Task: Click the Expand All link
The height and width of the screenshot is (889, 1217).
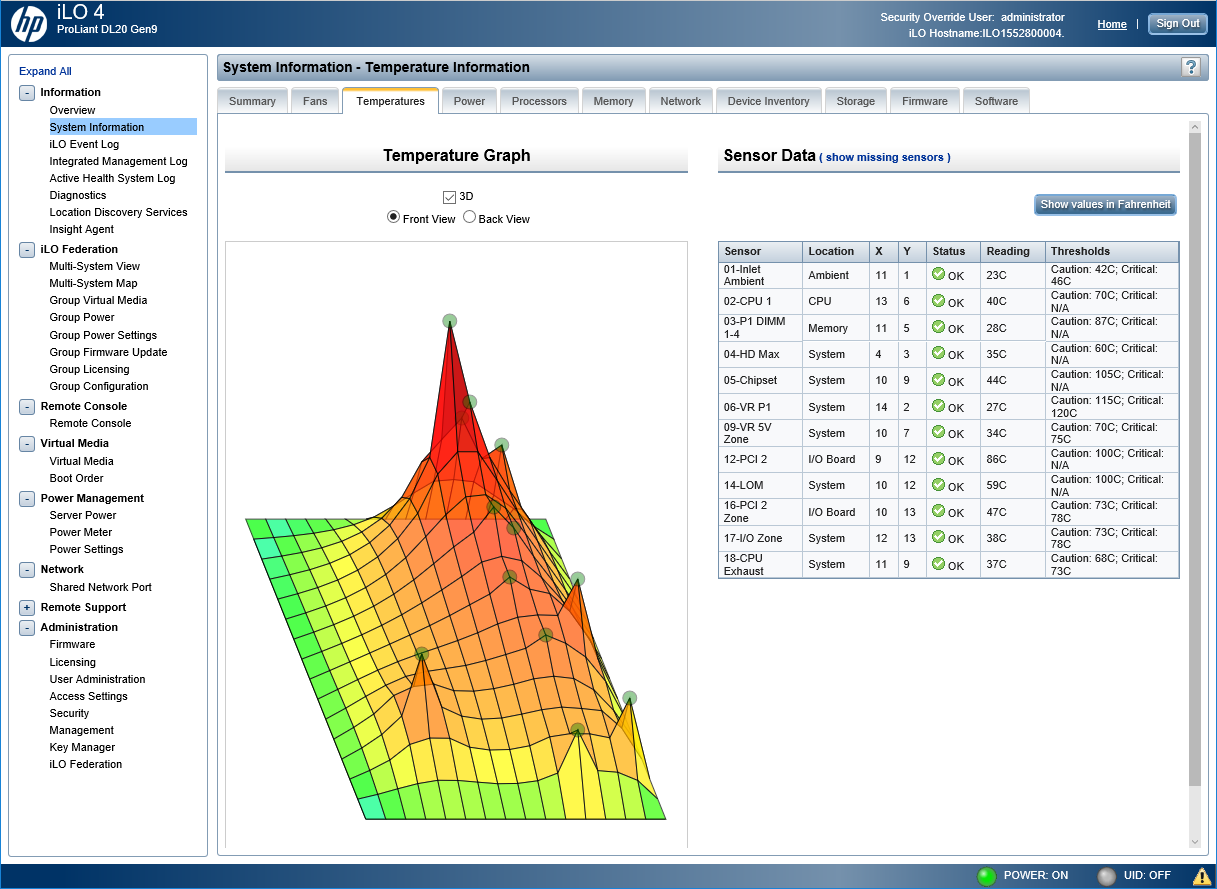Action: pyautogui.click(x=45, y=71)
